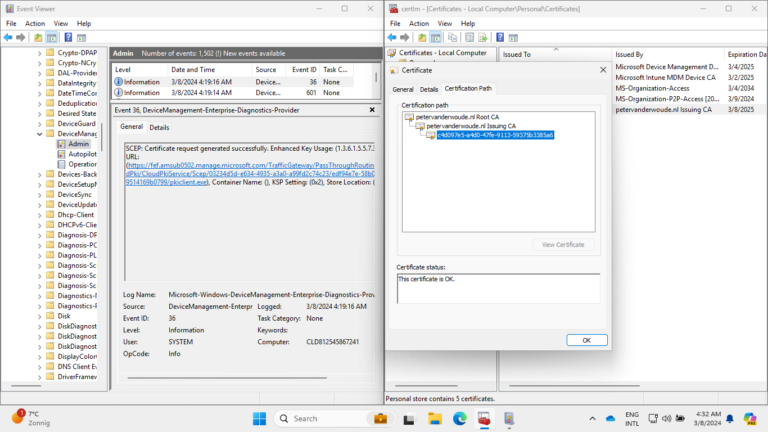
Task: Collapse the DeviceManagement folder in the tree
Action: (39, 133)
